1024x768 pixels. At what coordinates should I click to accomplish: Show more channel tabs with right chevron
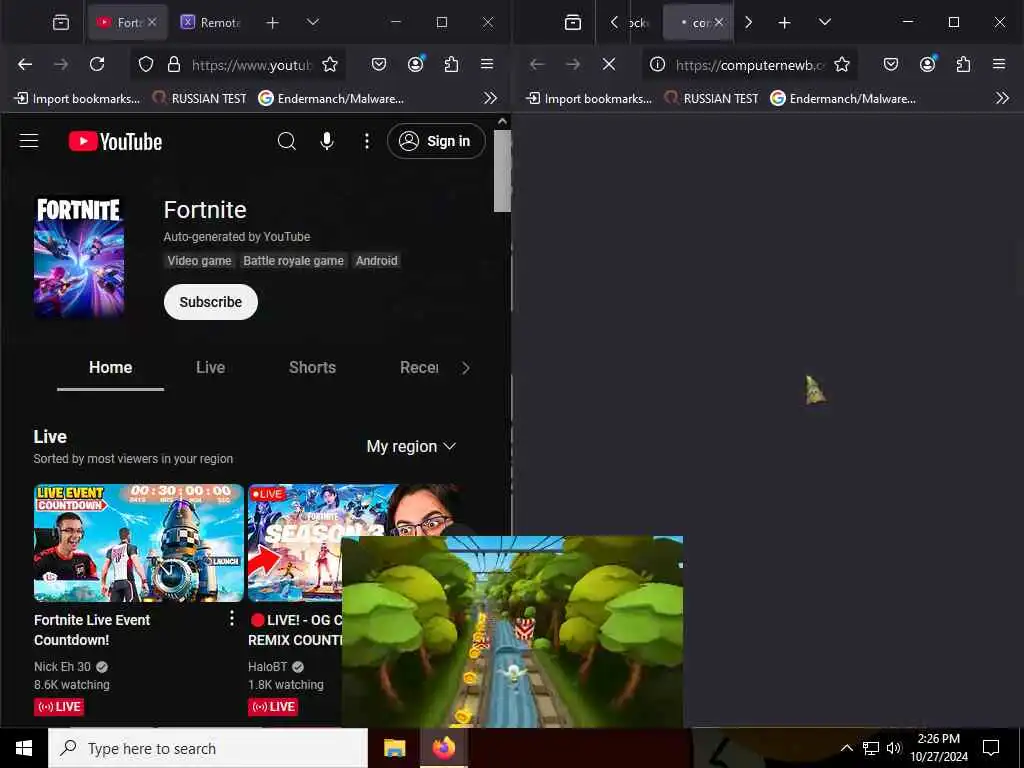466,368
